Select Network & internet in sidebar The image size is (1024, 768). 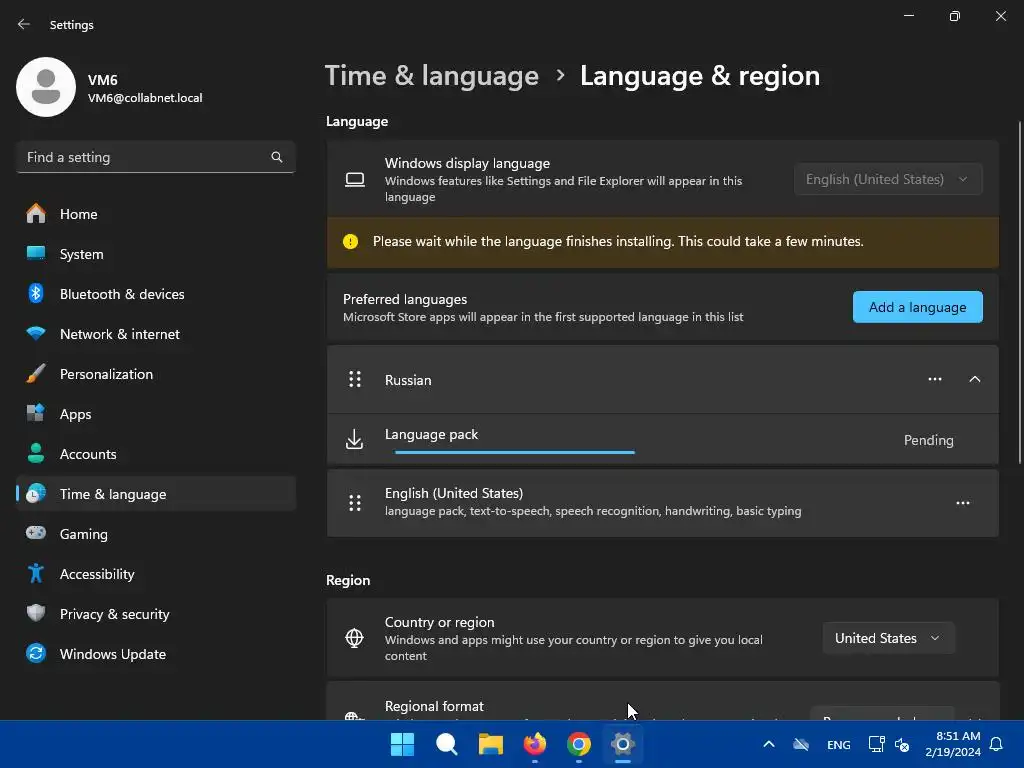coord(155,334)
